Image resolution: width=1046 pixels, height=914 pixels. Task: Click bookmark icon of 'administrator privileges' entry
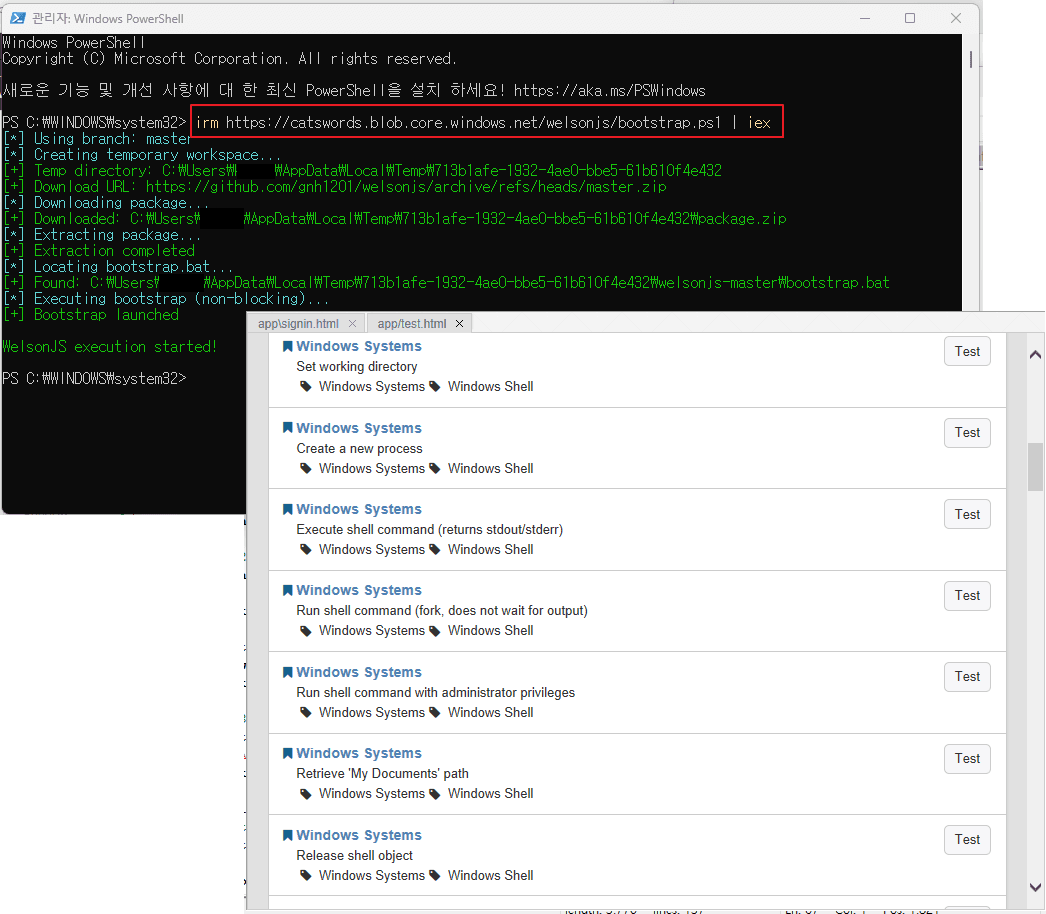(x=288, y=672)
